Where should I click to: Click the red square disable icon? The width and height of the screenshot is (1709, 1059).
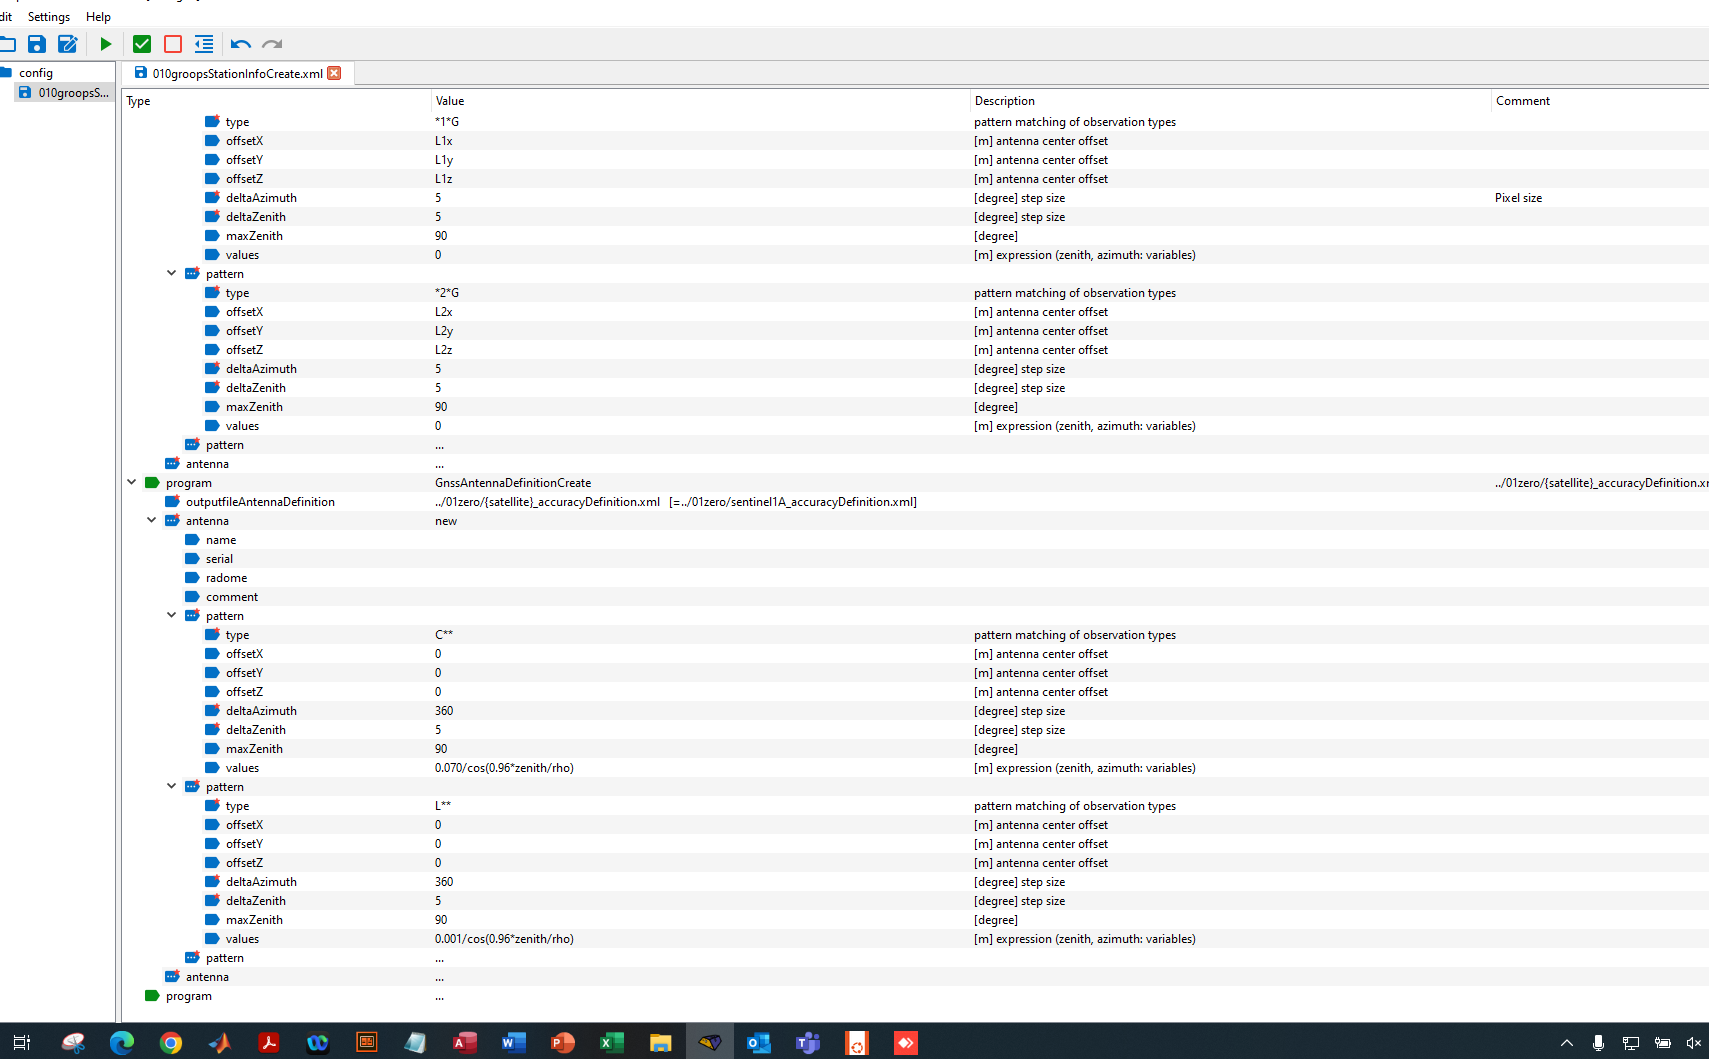[172, 44]
